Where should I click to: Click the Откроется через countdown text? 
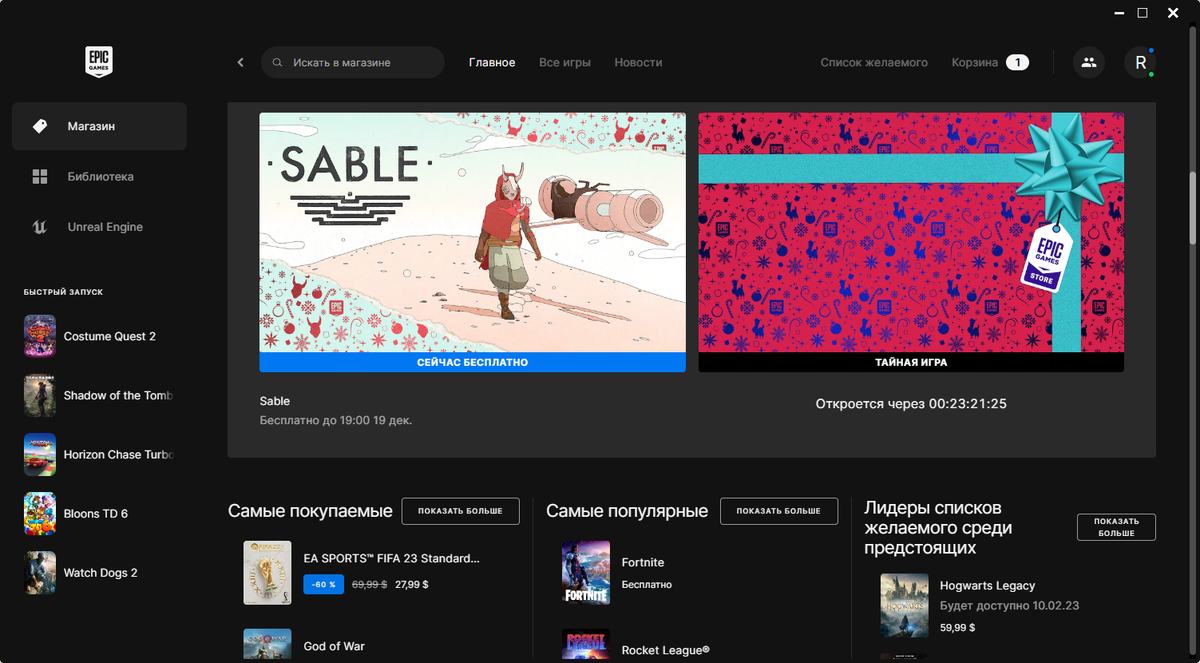pyautogui.click(x=911, y=404)
